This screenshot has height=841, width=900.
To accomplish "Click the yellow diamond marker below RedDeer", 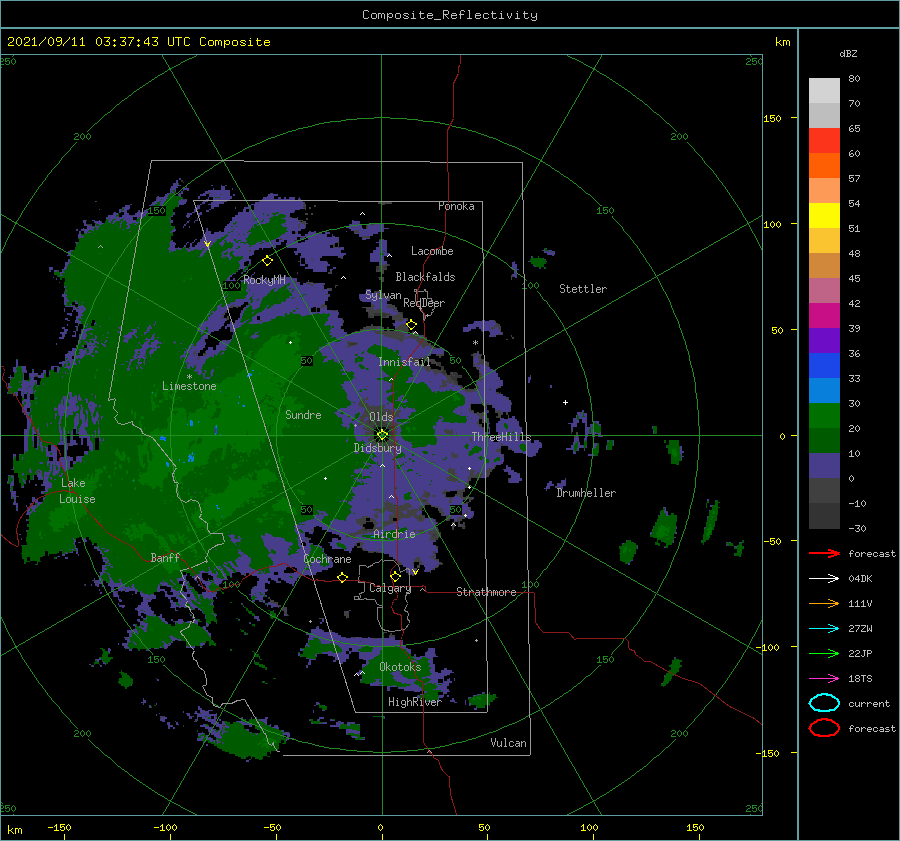I will coord(412,325).
